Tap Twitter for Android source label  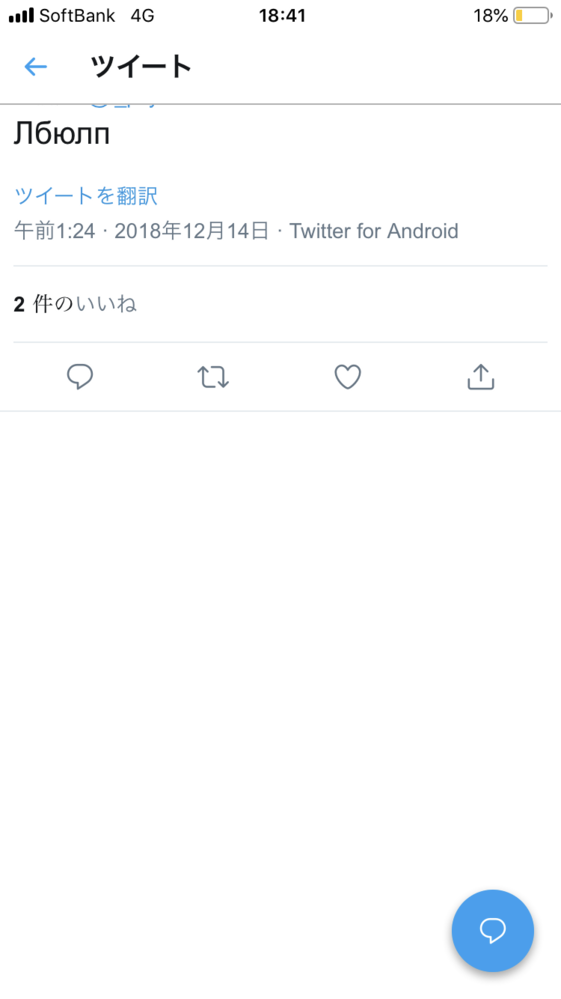click(x=374, y=231)
